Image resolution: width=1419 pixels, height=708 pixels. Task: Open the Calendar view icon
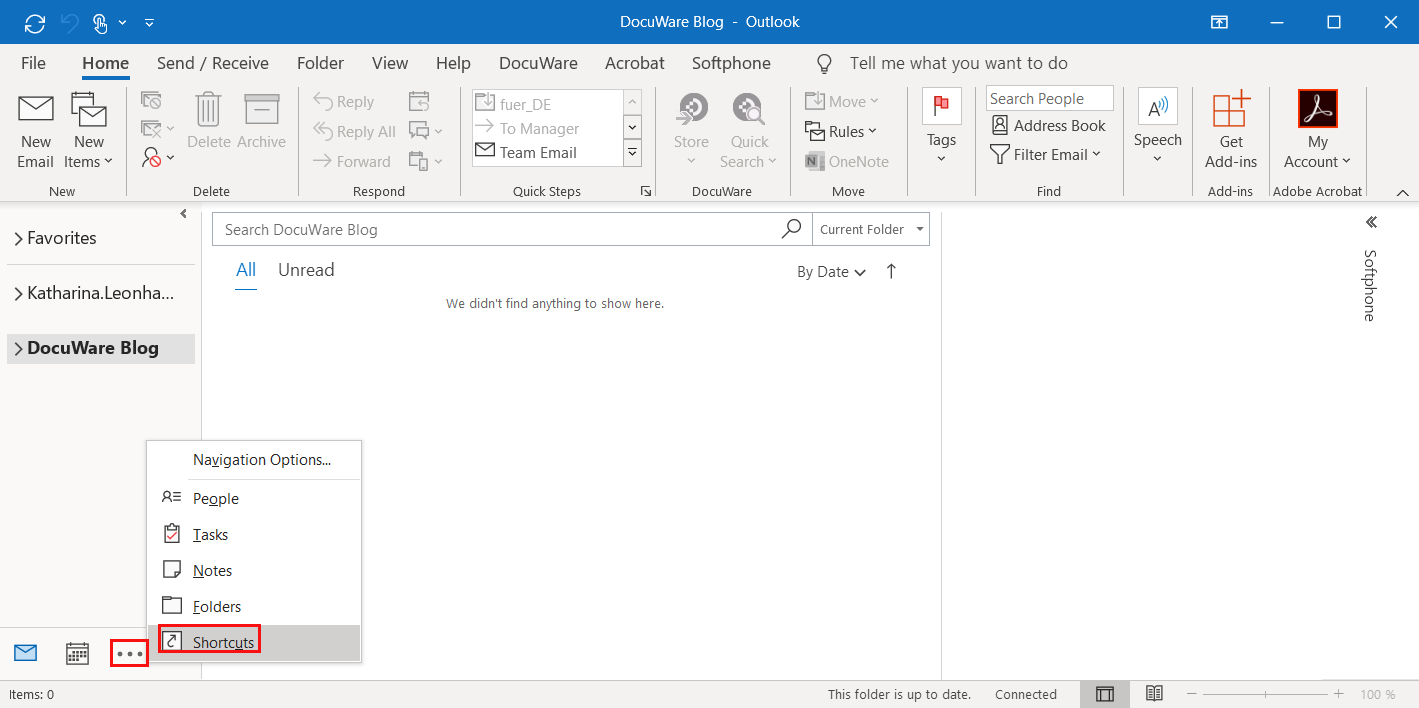click(77, 654)
